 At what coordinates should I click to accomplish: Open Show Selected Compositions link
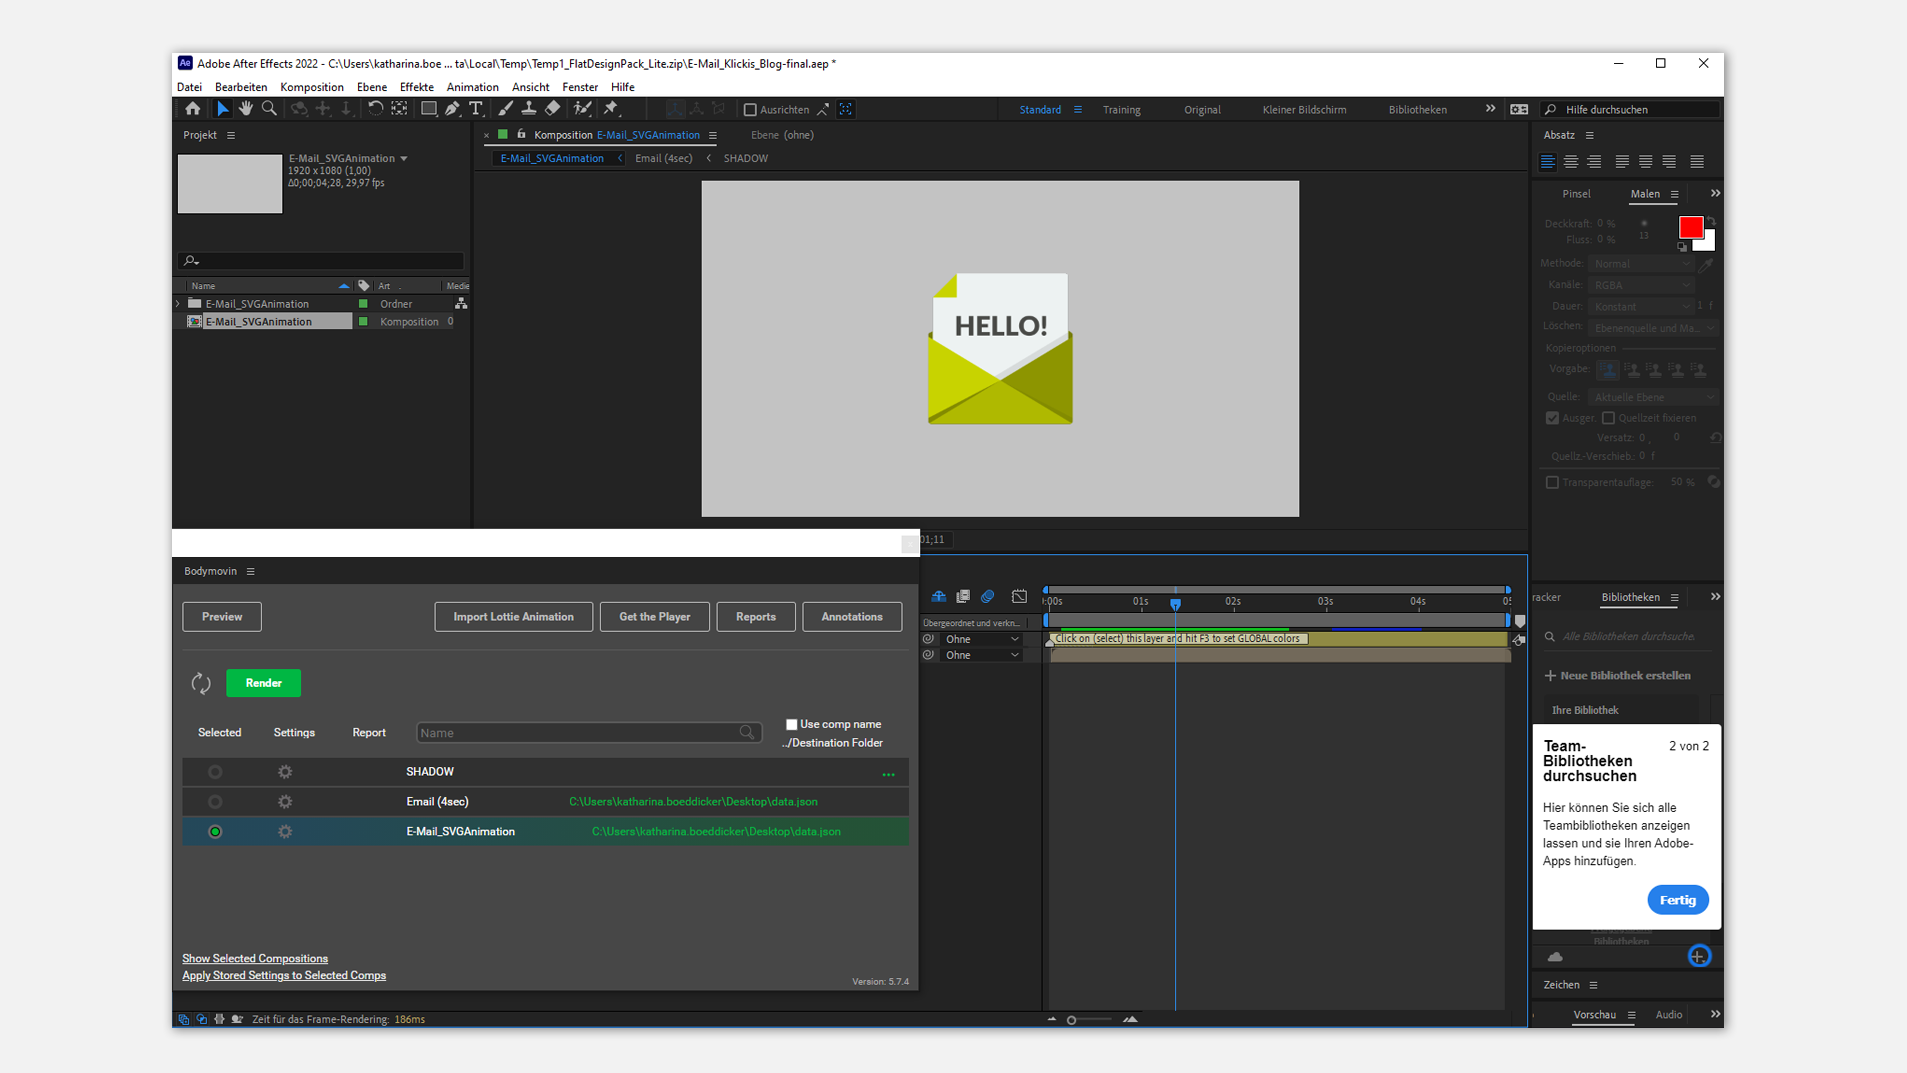(255, 958)
